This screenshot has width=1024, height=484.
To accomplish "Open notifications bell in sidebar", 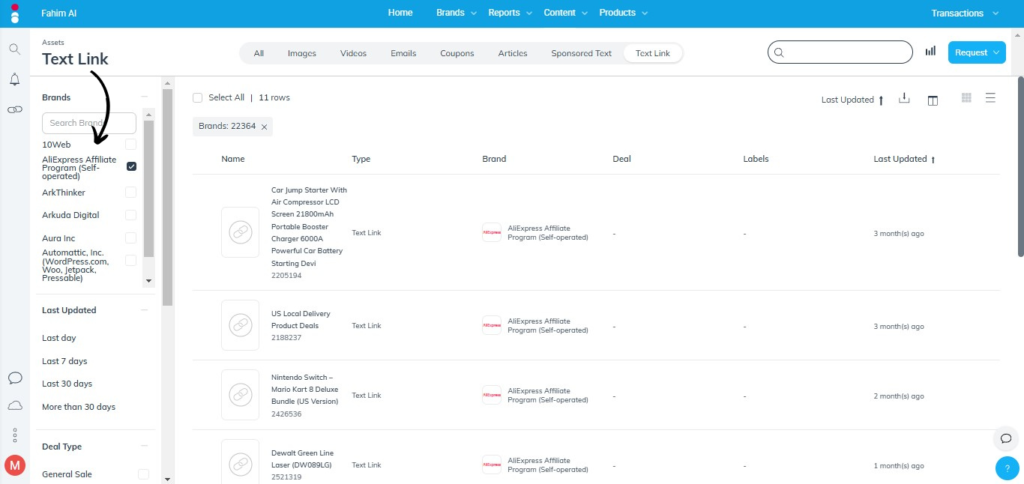I will point(14,79).
